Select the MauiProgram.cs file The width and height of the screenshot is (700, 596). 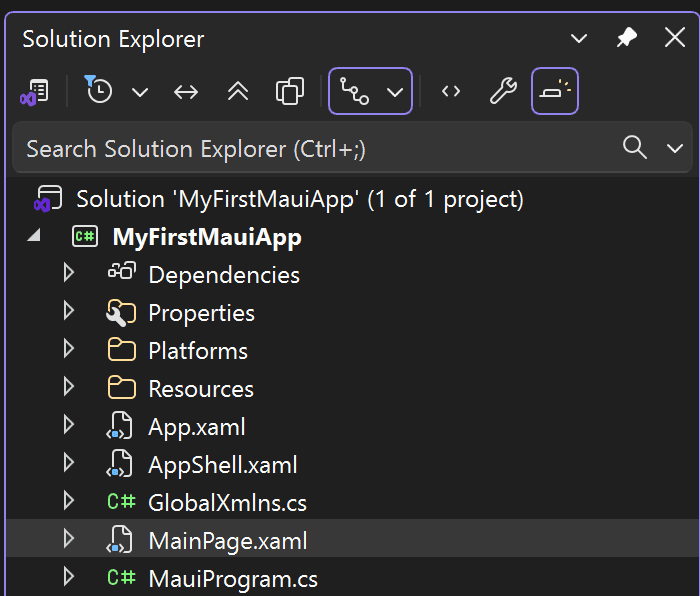click(x=233, y=579)
